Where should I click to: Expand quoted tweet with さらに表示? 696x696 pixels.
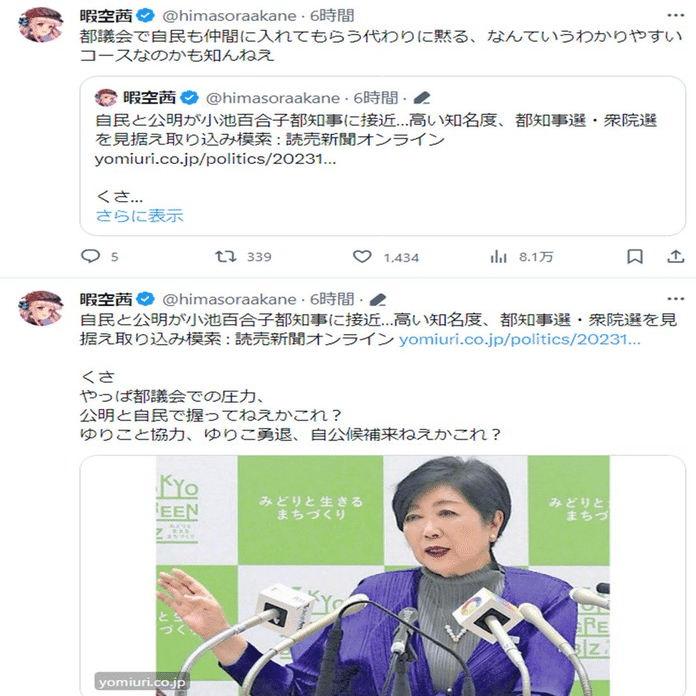[139, 216]
